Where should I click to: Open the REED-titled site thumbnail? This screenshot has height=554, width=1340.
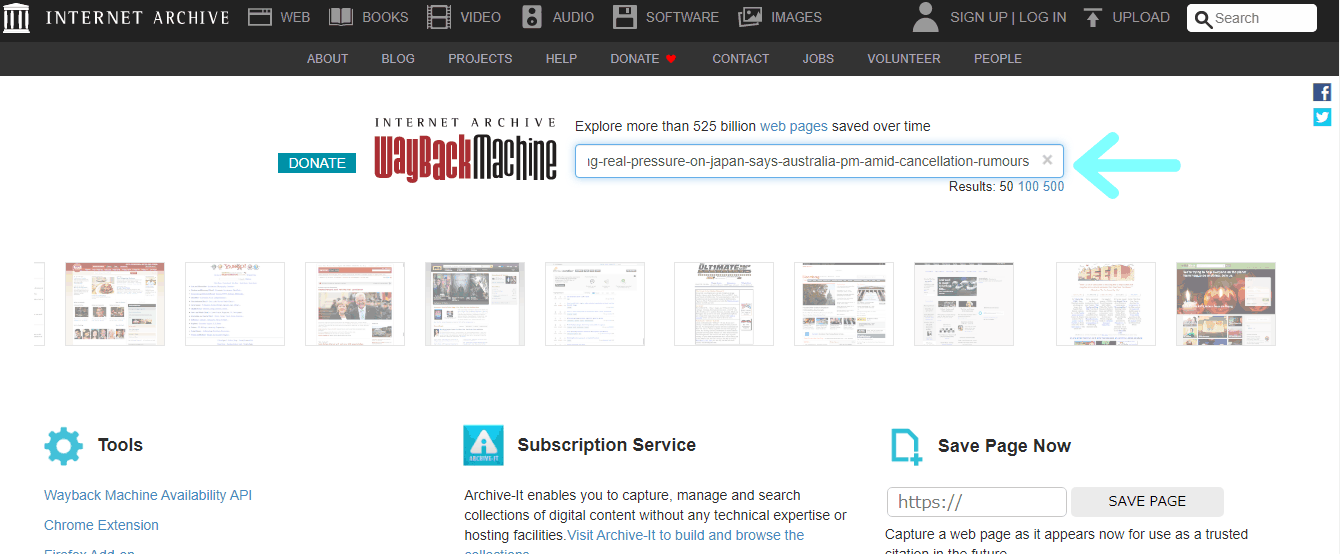pos(1106,304)
